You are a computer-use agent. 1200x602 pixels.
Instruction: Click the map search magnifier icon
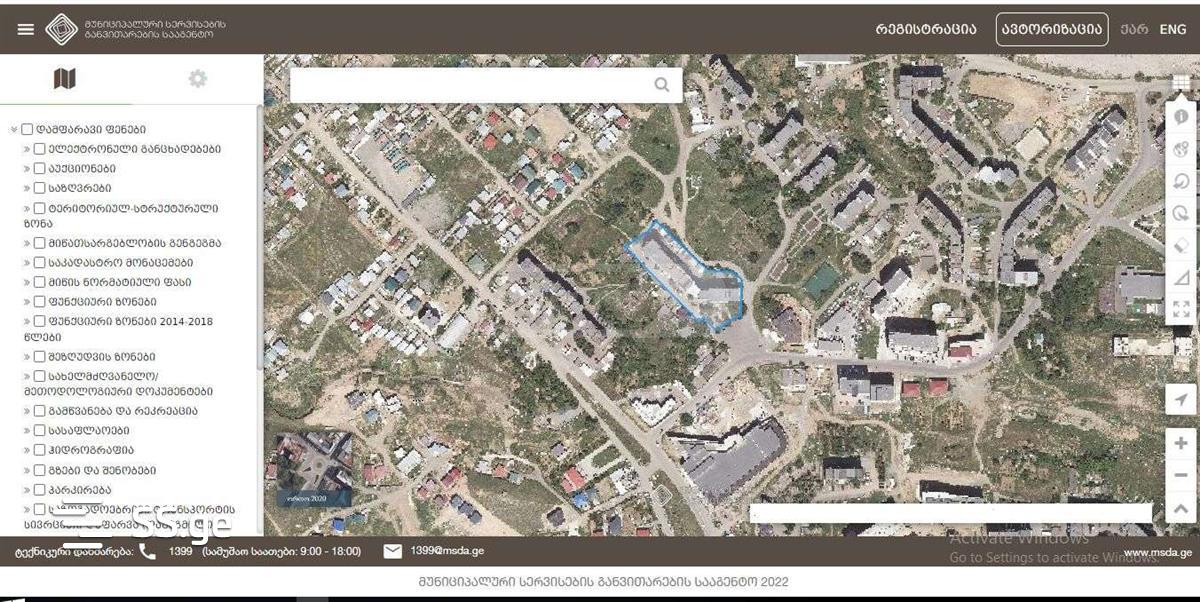(662, 85)
